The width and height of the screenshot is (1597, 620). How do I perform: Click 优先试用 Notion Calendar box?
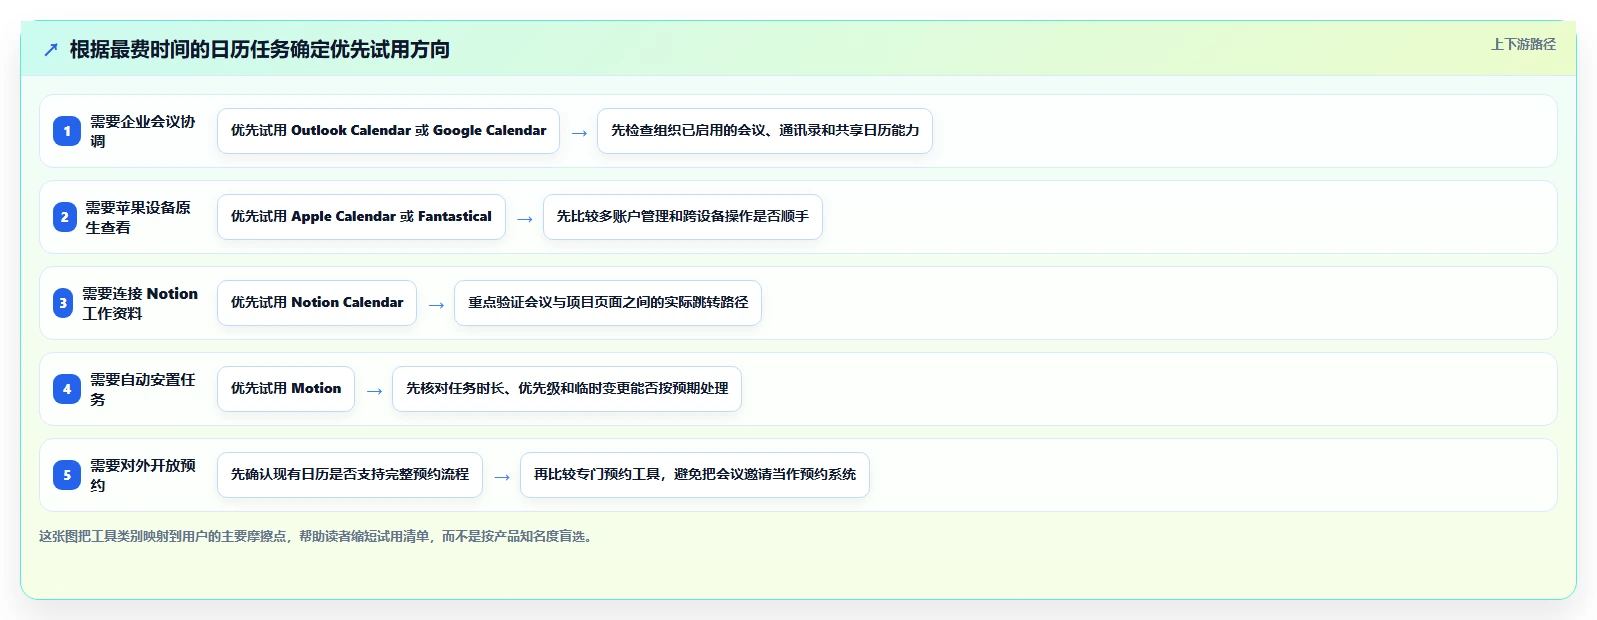pos(317,303)
